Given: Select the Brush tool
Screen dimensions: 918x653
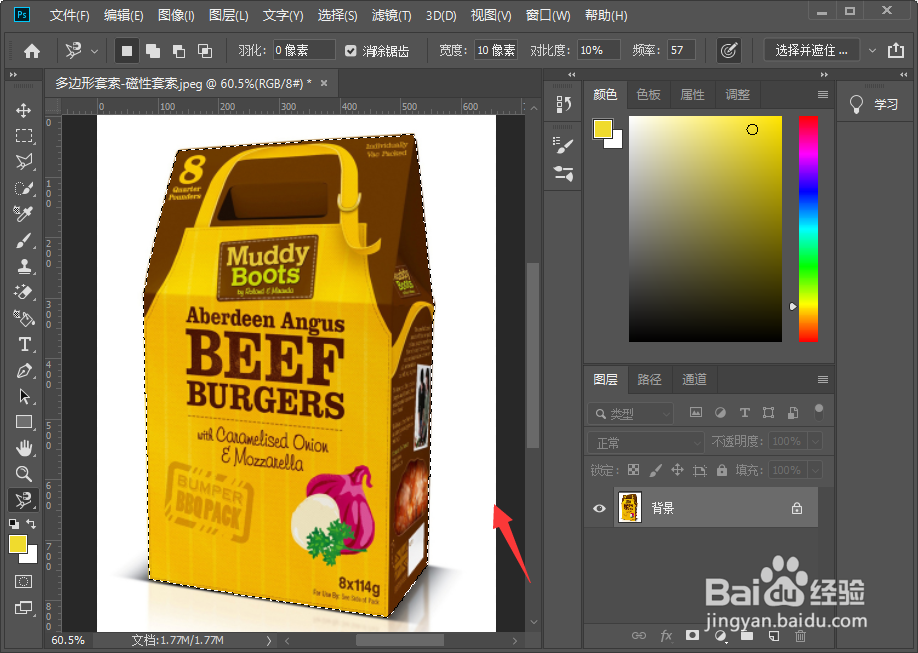Looking at the screenshot, I should [23, 240].
